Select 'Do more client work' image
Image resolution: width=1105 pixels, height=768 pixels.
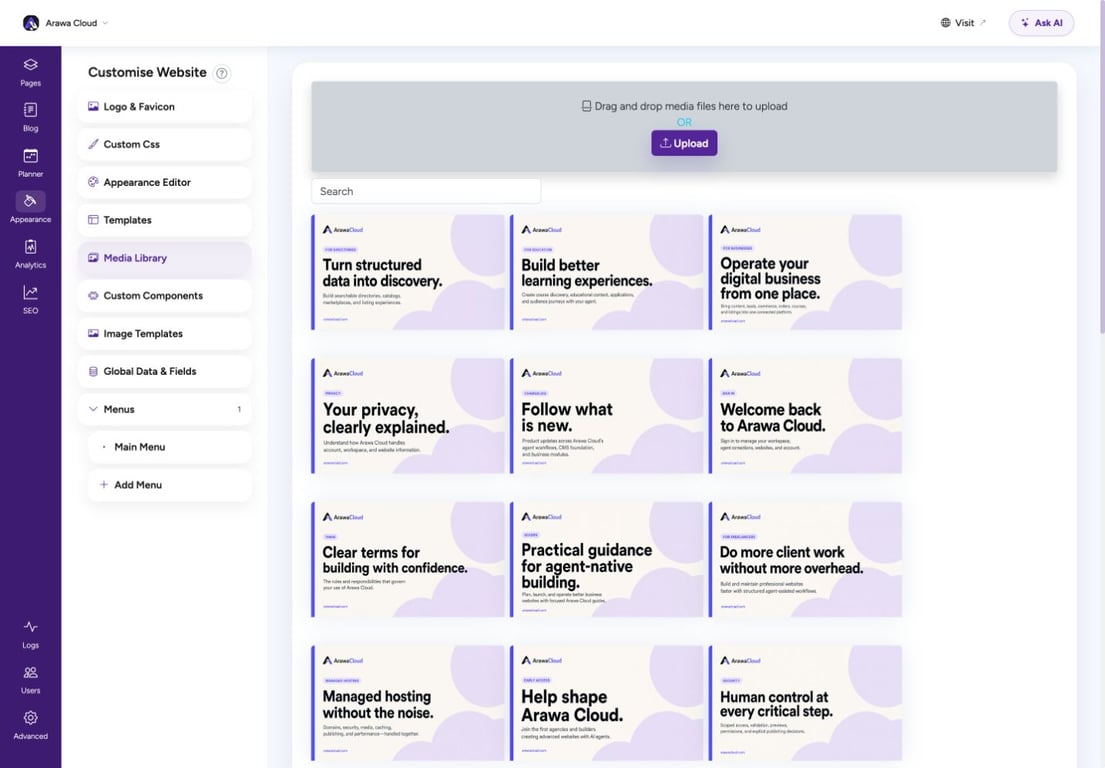point(805,559)
